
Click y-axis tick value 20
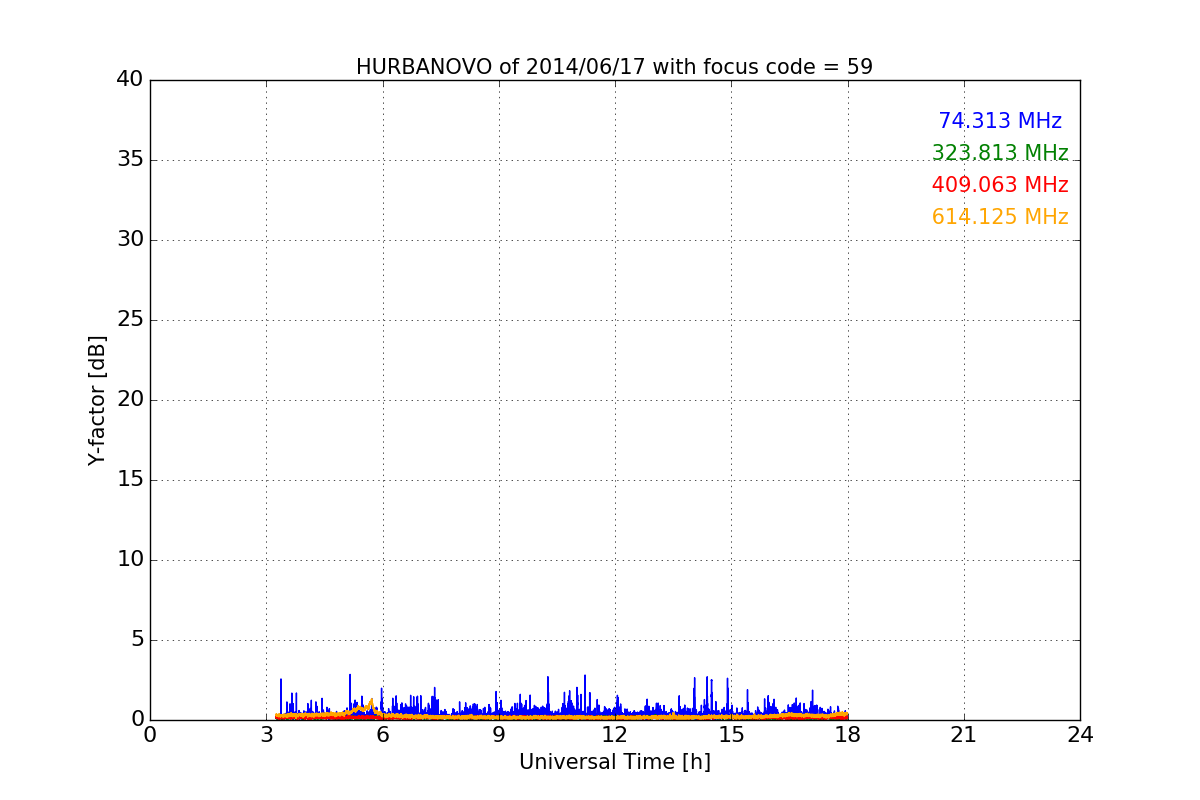click(x=130, y=400)
